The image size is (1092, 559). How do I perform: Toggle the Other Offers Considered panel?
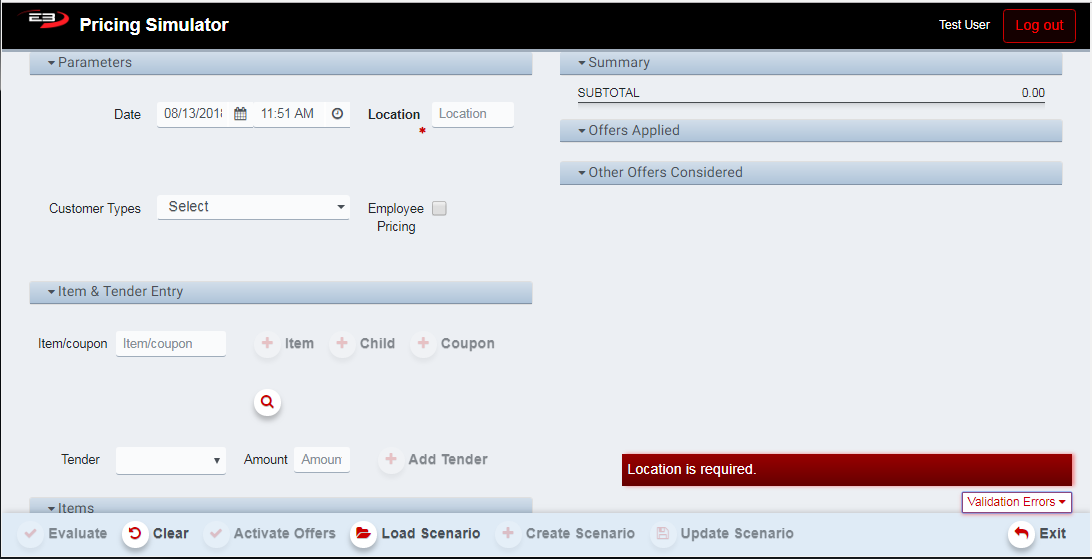click(660, 173)
